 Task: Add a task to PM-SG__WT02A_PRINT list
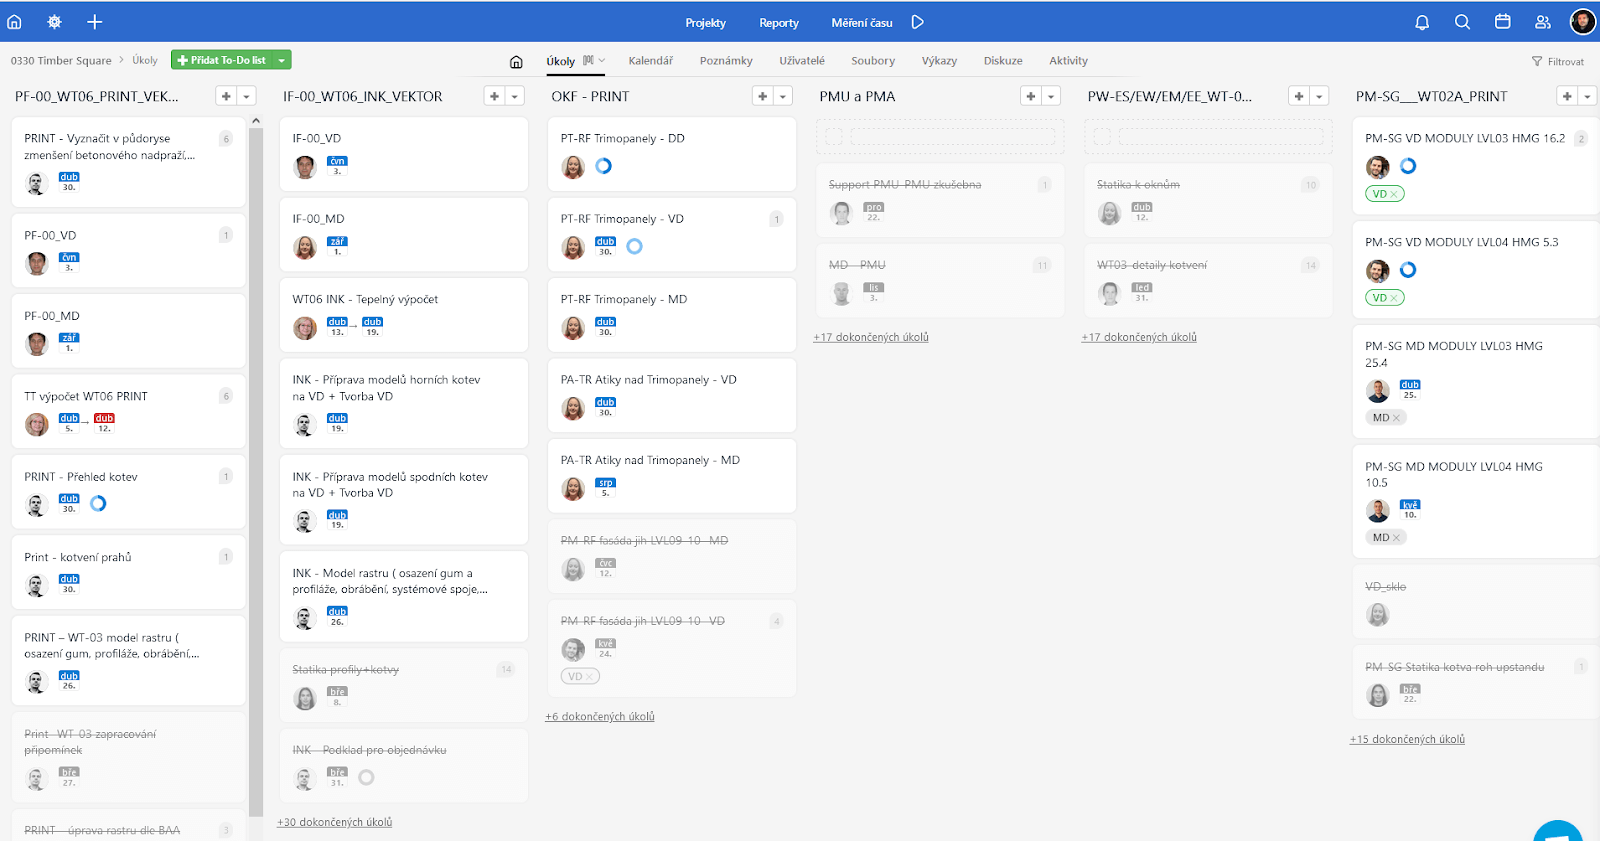point(1567,96)
